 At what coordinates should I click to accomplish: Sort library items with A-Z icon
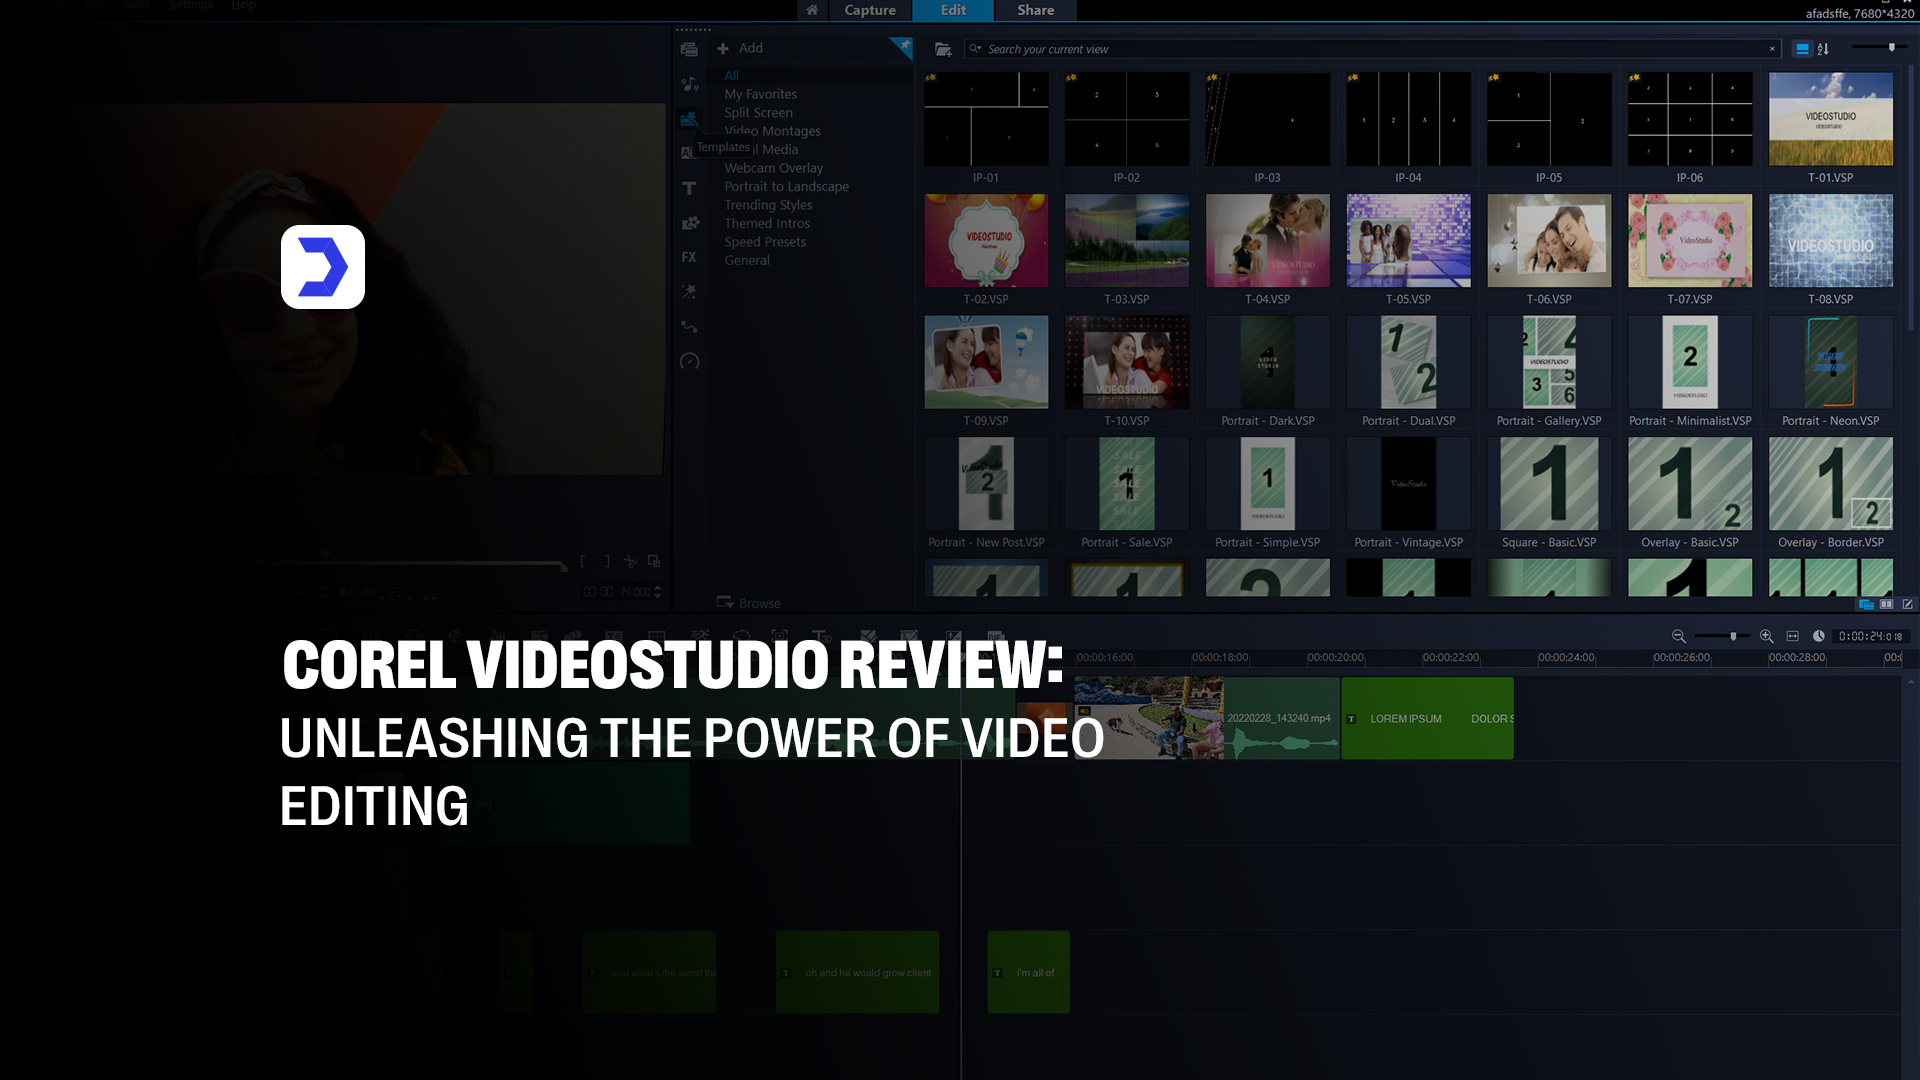(x=1824, y=49)
